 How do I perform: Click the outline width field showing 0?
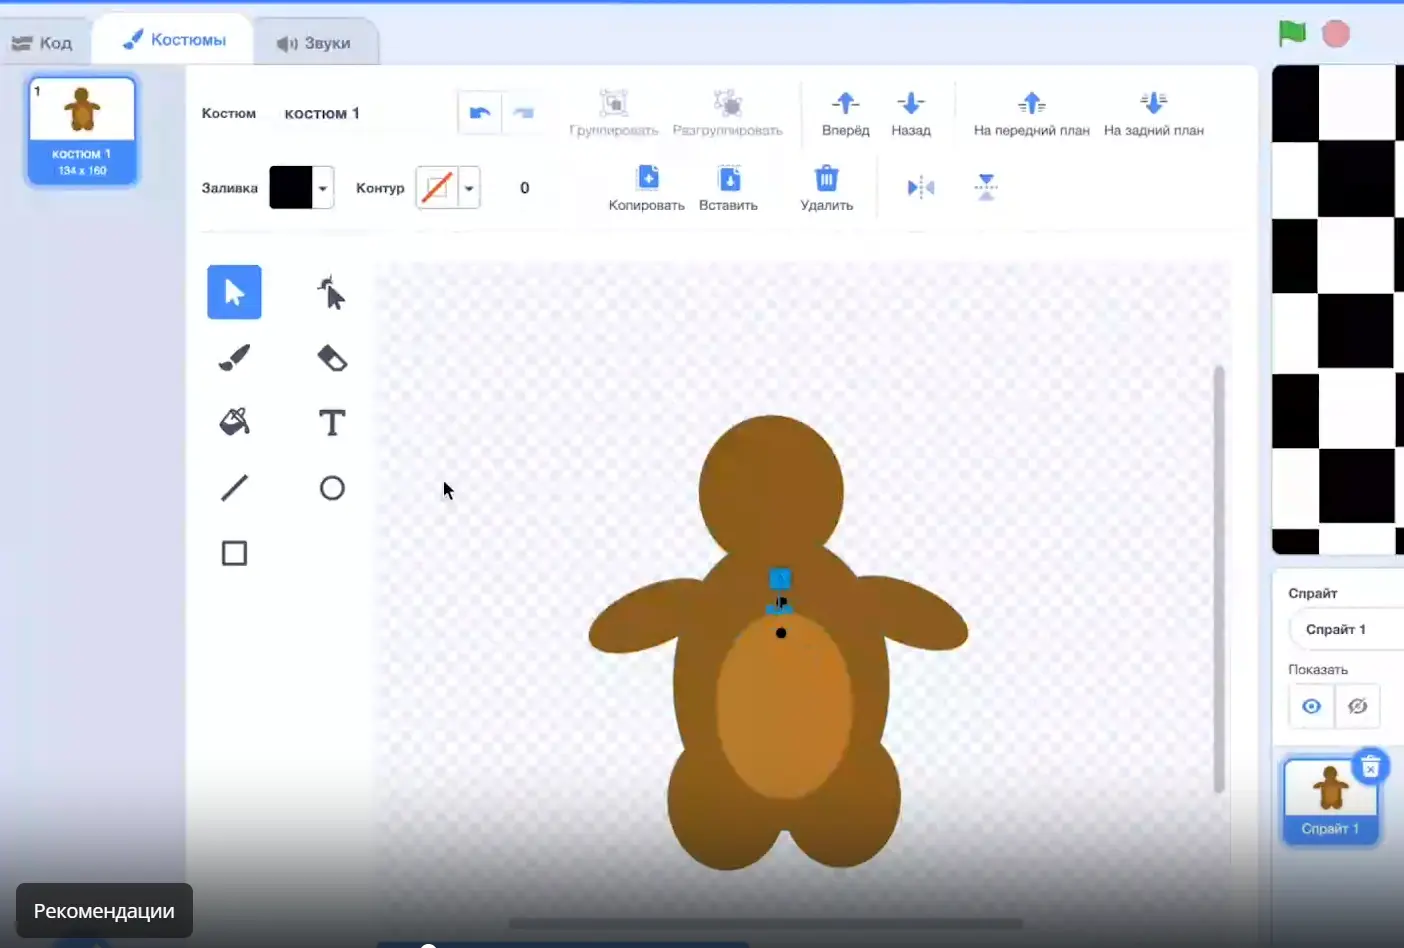click(x=525, y=188)
